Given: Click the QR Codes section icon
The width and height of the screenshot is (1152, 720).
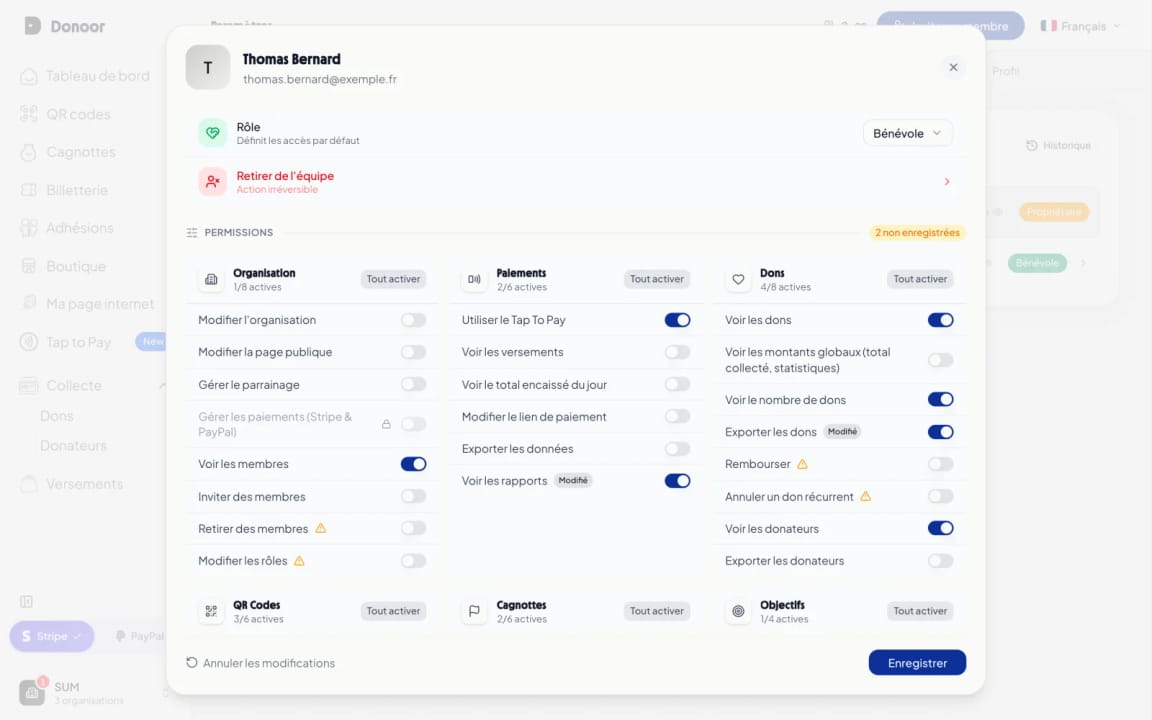Looking at the screenshot, I should point(211,611).
